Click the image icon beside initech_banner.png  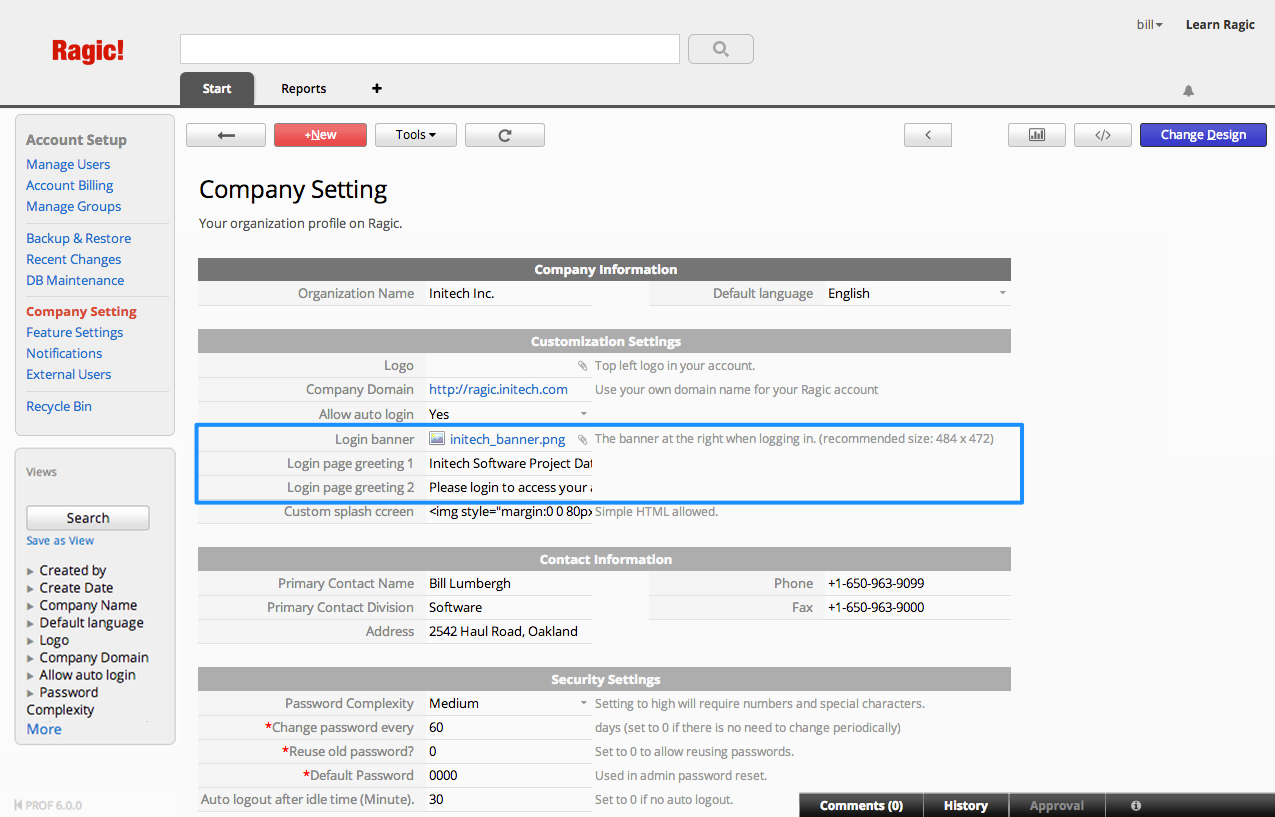(x=437, y=439)
